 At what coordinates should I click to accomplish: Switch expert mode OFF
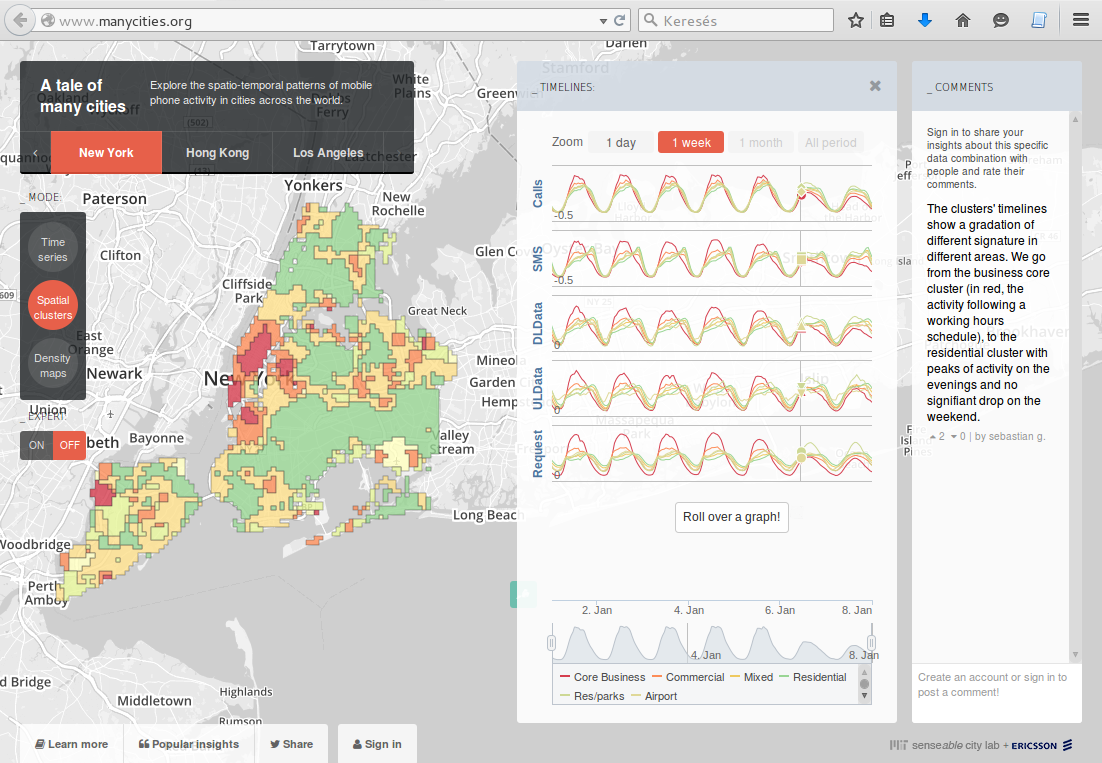(69, 445)
